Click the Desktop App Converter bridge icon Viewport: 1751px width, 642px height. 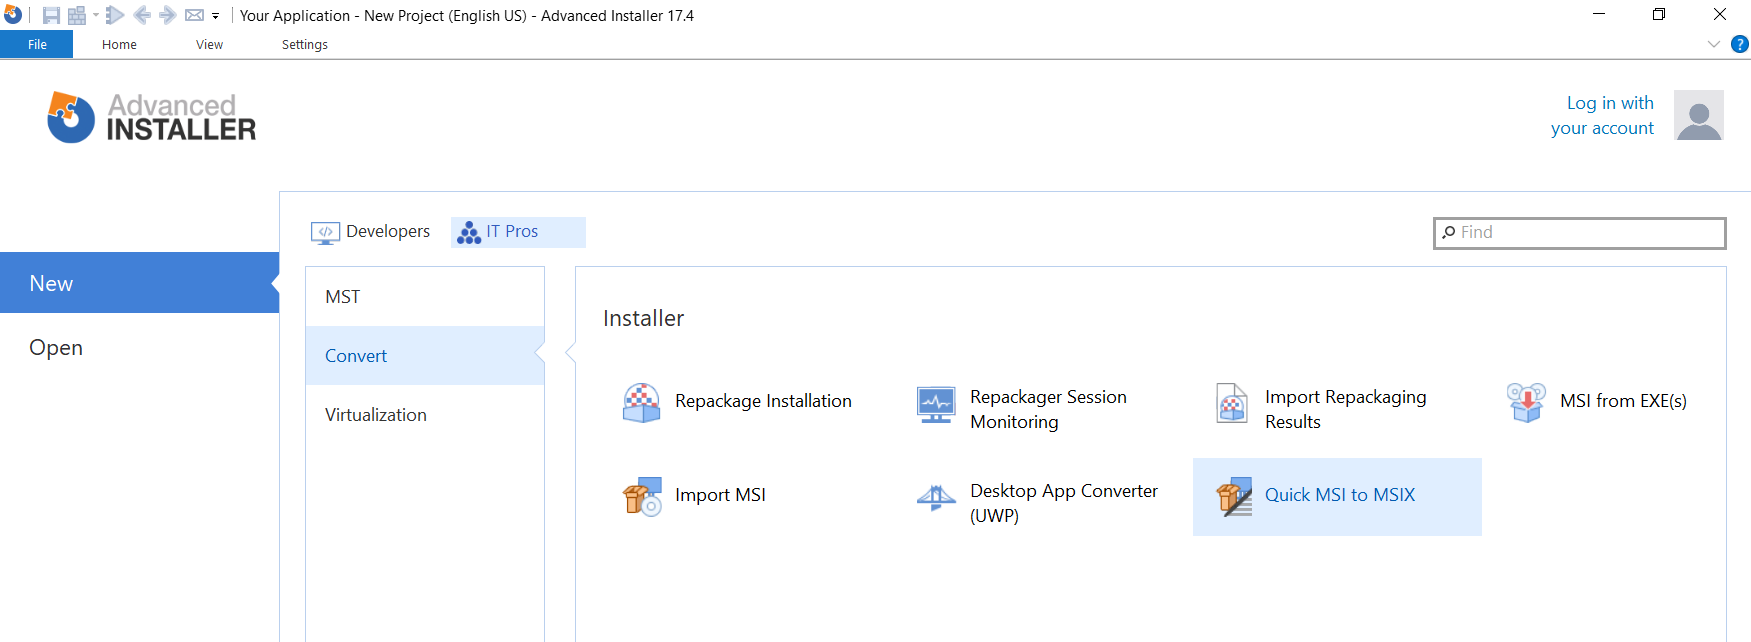point(936,498)
